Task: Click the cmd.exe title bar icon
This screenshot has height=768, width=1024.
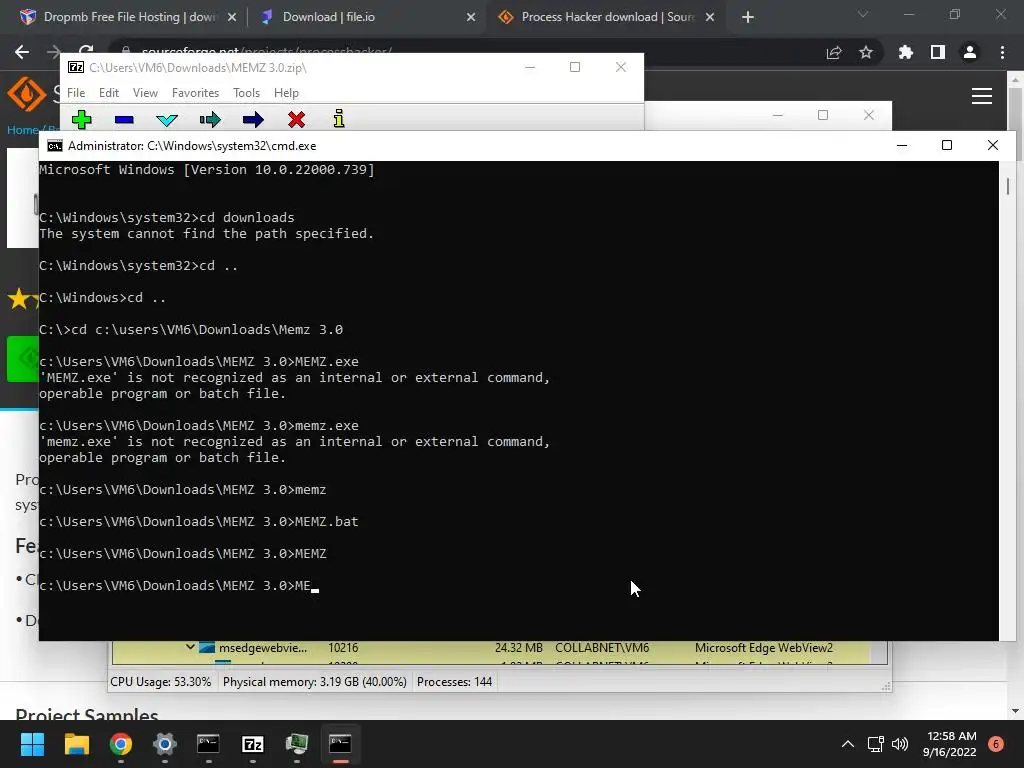Action: [55, 146]
